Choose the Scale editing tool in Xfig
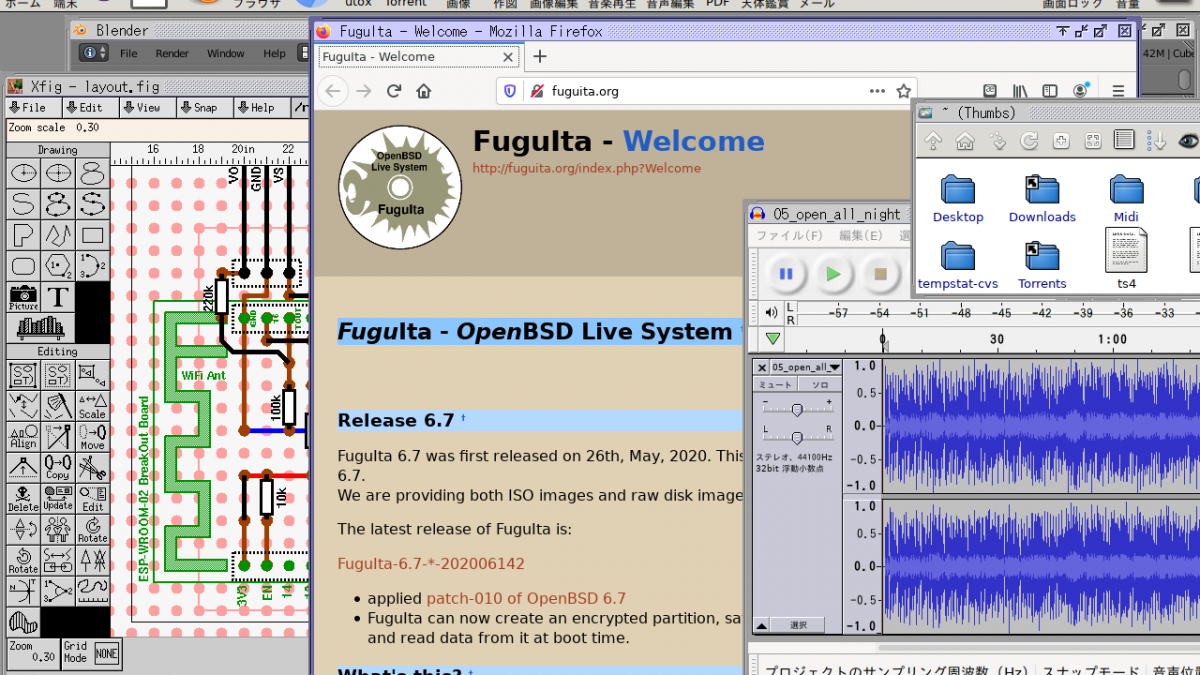The width and height of the screenshot is (1200, 675). point(92,405)
